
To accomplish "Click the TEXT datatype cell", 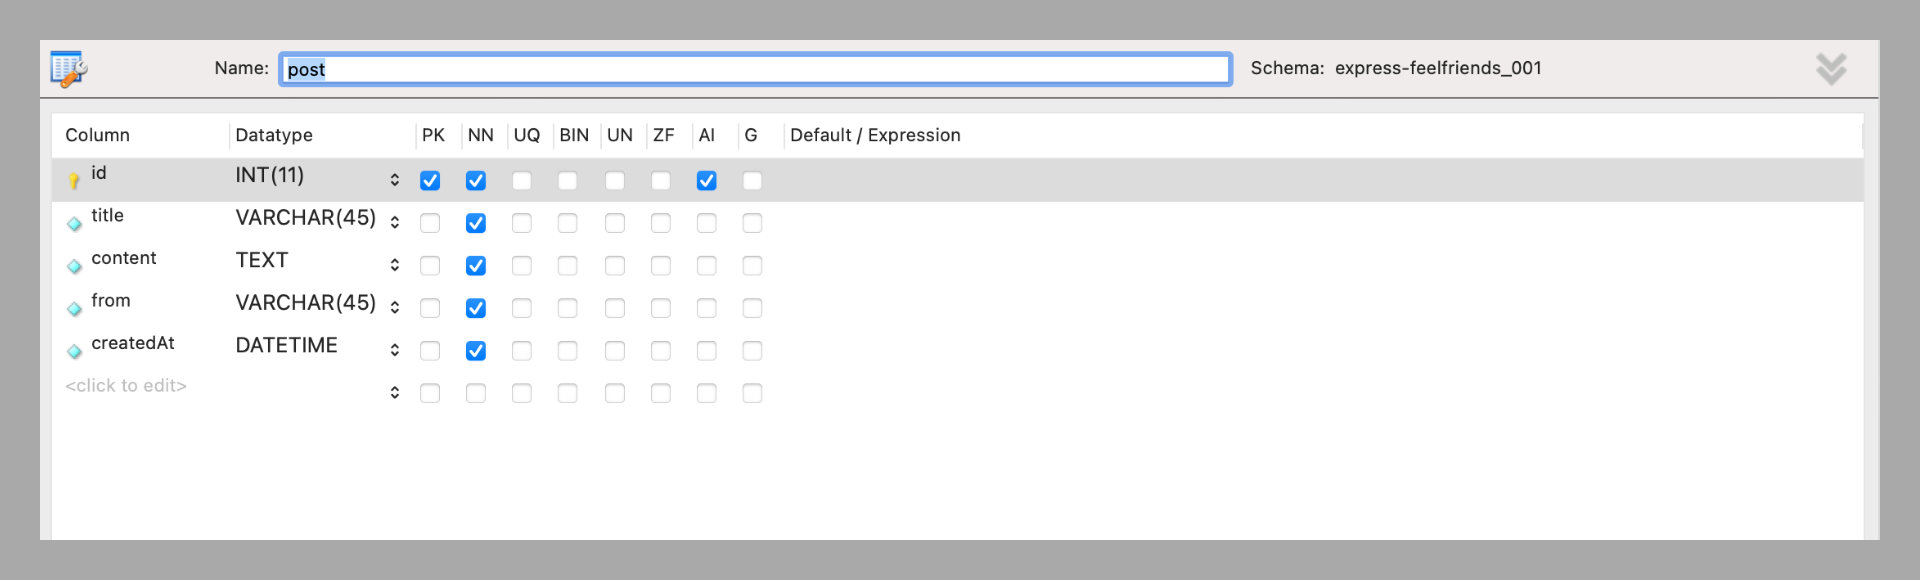I will (262, 260).
